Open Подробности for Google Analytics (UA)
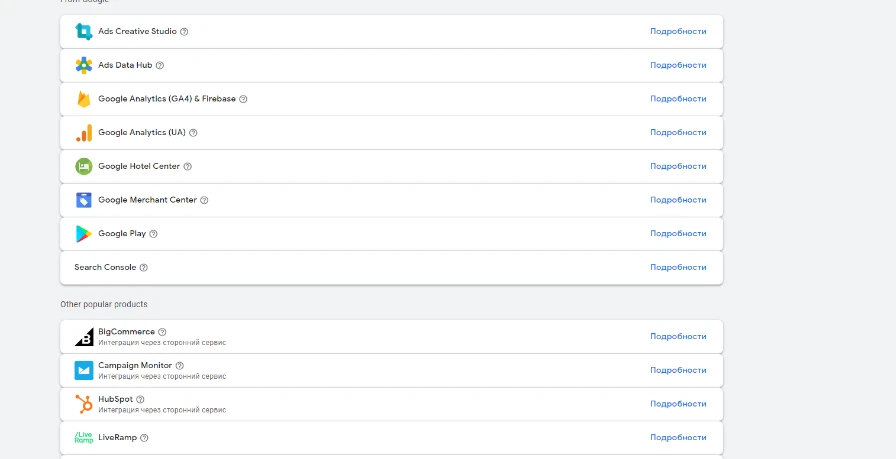This screenshot has height=459, width=896. pos(678,133)
